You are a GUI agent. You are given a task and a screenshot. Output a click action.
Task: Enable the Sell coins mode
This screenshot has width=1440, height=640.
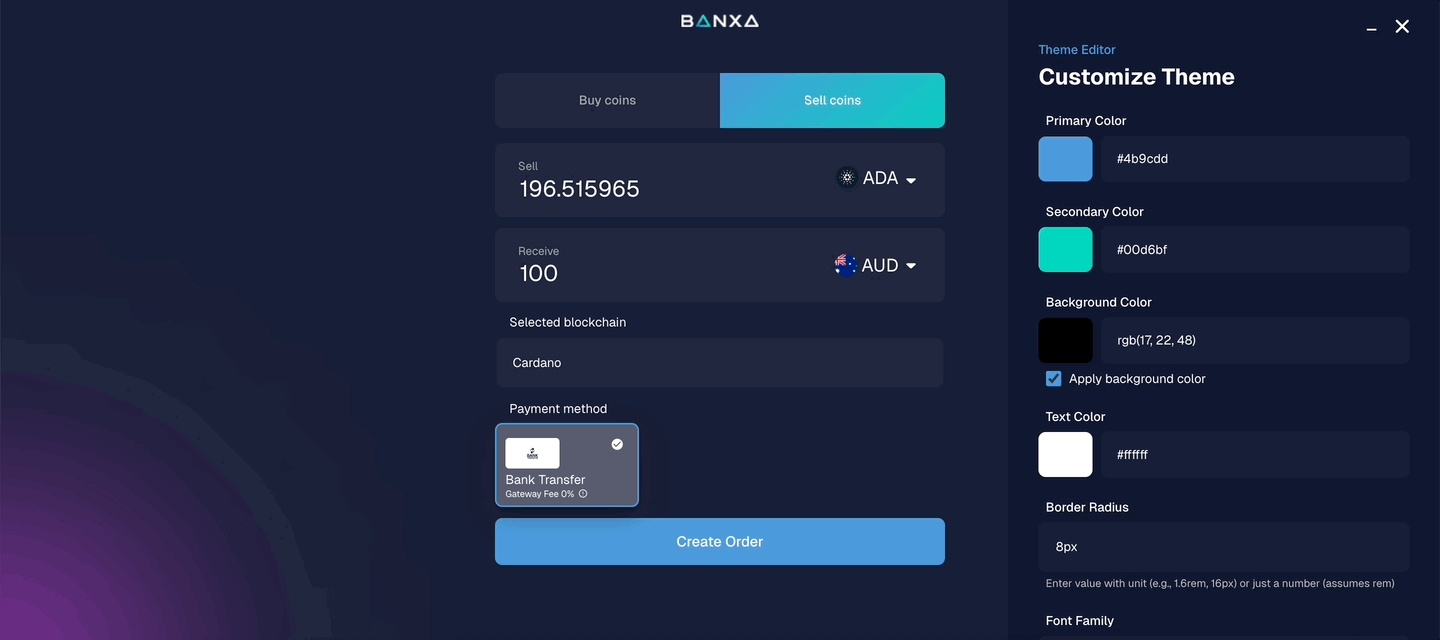(832, 100)
